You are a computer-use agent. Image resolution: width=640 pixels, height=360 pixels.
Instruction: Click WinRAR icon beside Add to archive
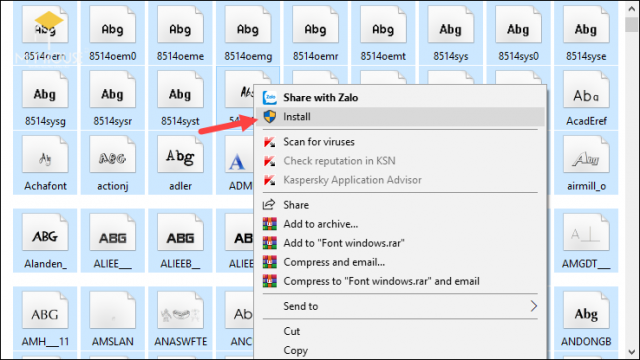click(269, 224)
